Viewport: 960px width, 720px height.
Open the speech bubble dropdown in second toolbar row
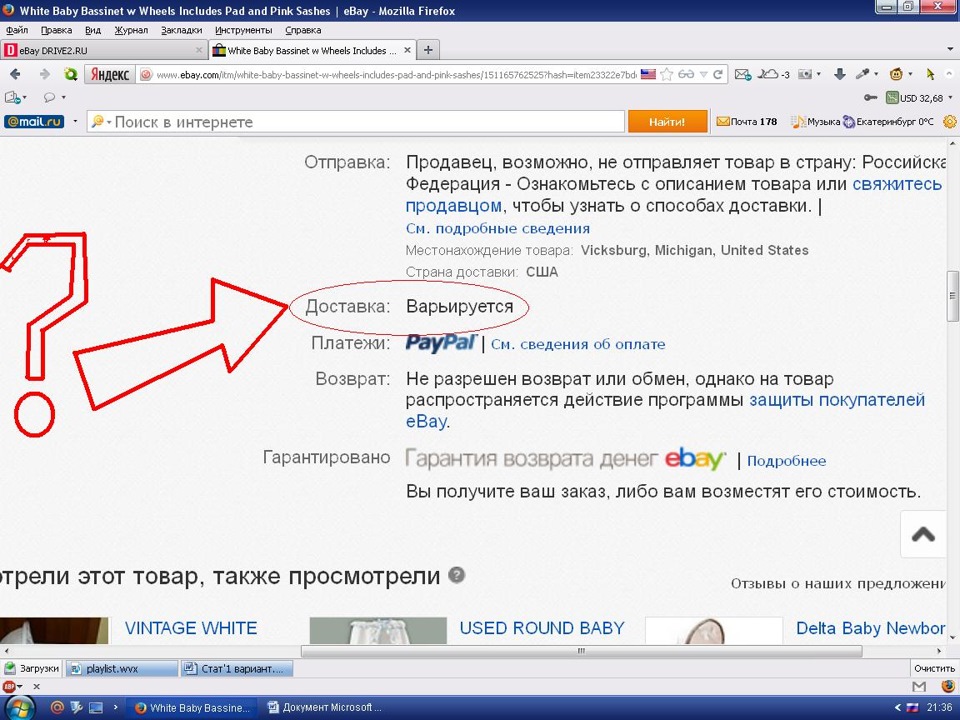coord(54,97)
